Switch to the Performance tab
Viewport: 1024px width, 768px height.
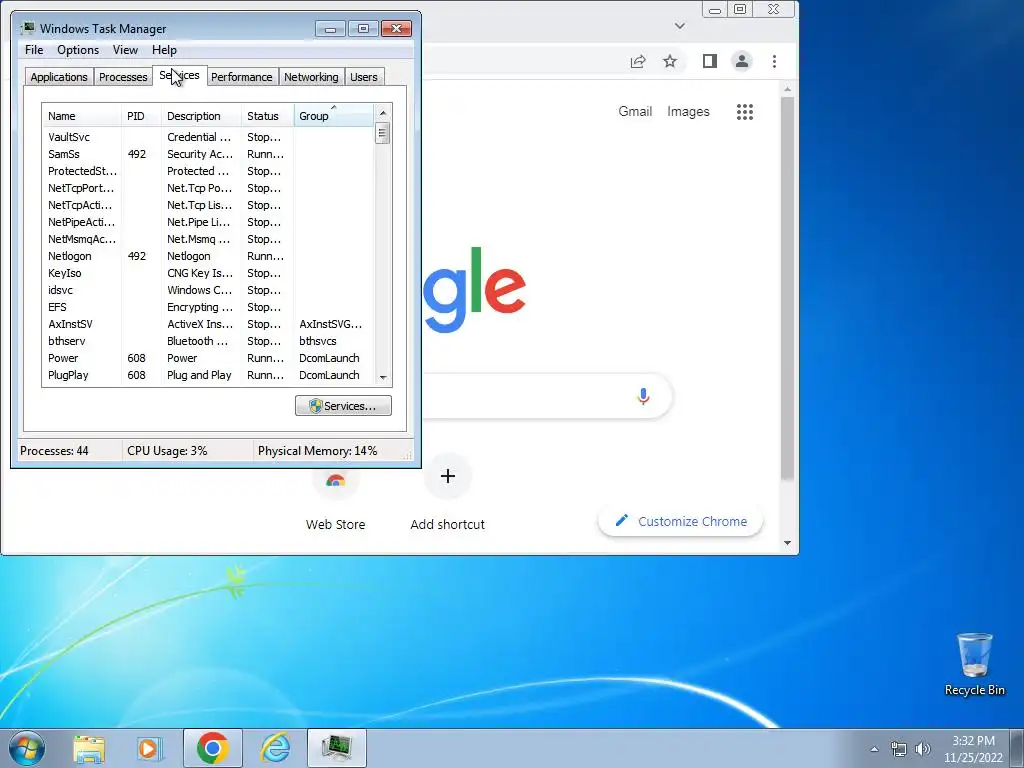point(242,77)
